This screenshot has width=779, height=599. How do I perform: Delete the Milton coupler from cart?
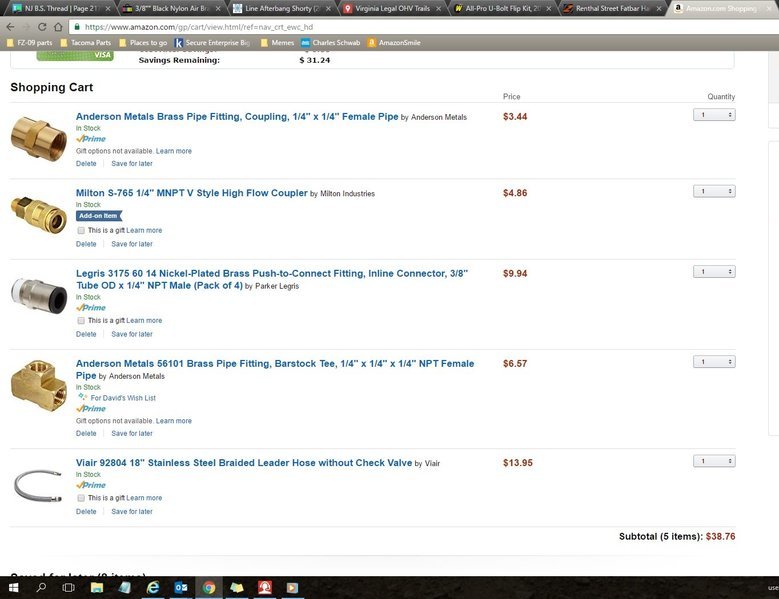[x=86, y=244]
